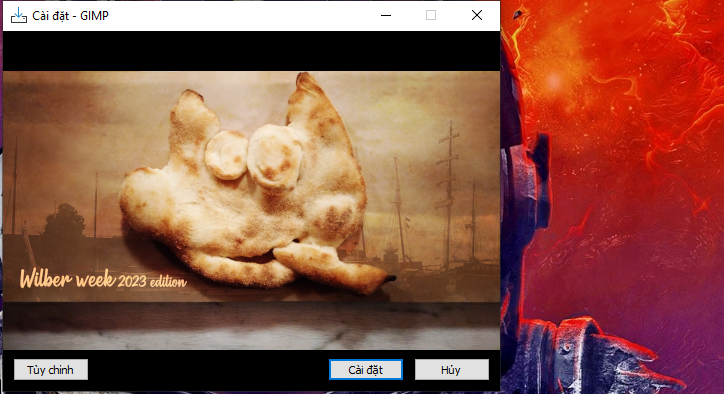Screen dimensions: 724x394
Task: Close the GIMP setup window
Action: [477, 16]
